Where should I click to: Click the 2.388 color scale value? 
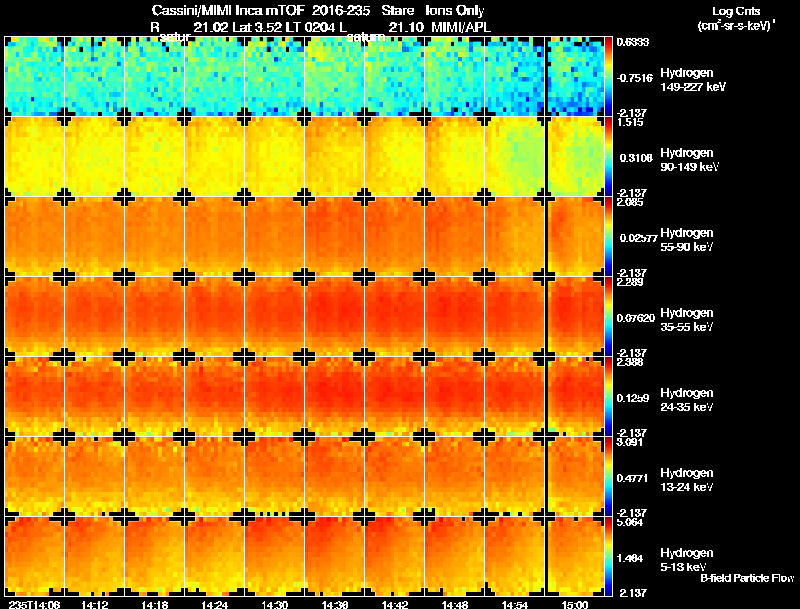coord(630,362)
